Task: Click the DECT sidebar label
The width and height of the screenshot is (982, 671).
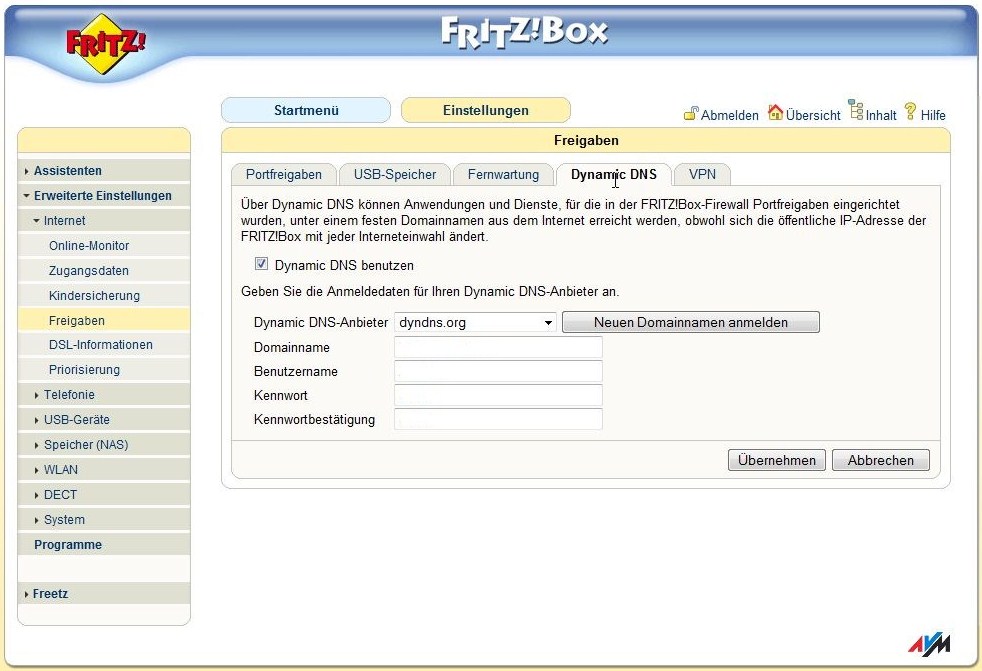Action: (60, 495)
